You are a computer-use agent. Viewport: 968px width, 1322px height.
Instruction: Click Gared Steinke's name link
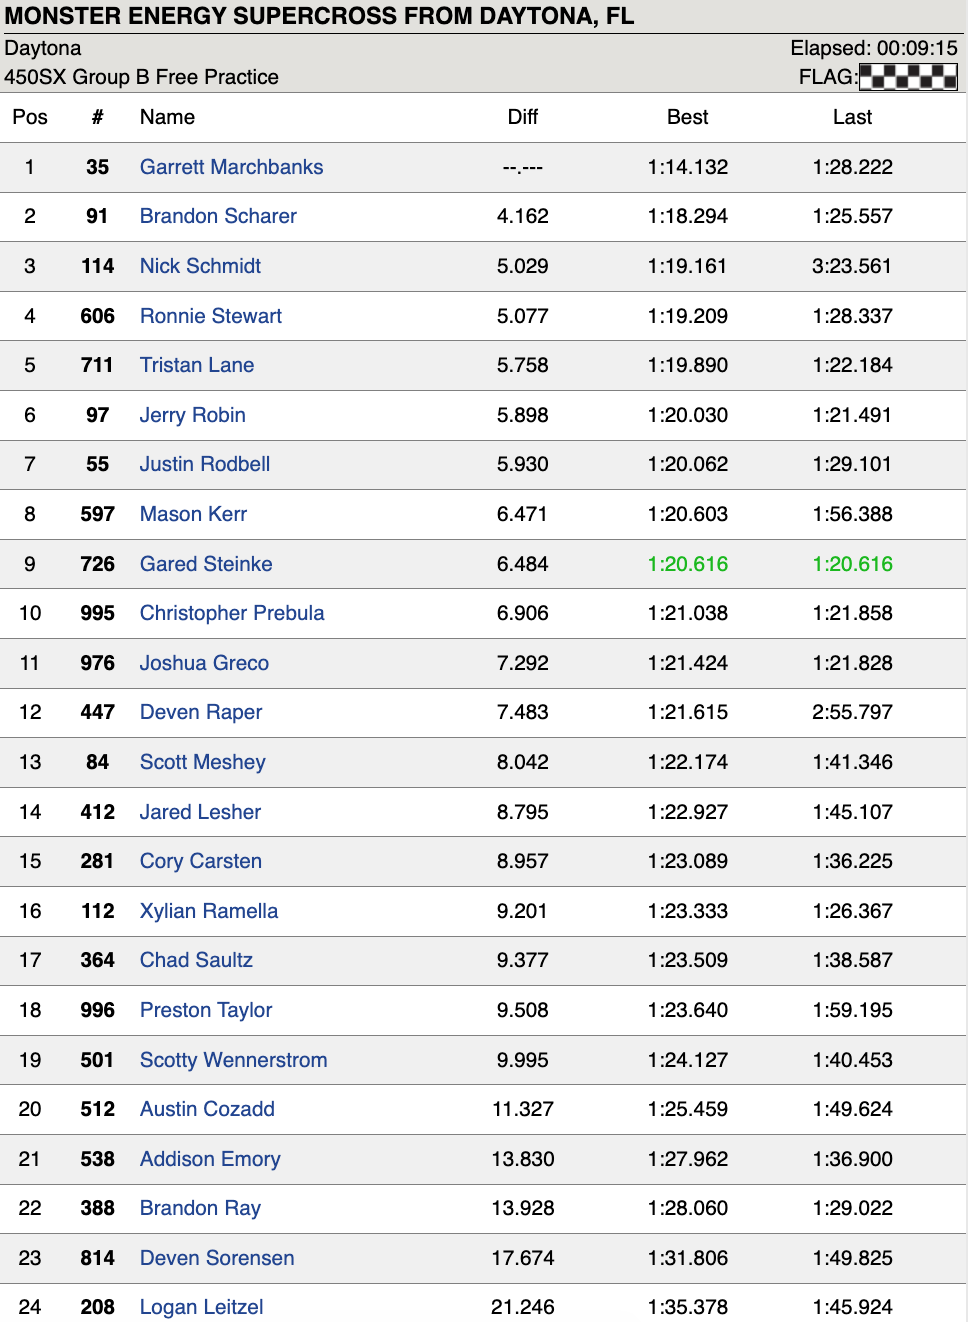[x=206, y=564]
